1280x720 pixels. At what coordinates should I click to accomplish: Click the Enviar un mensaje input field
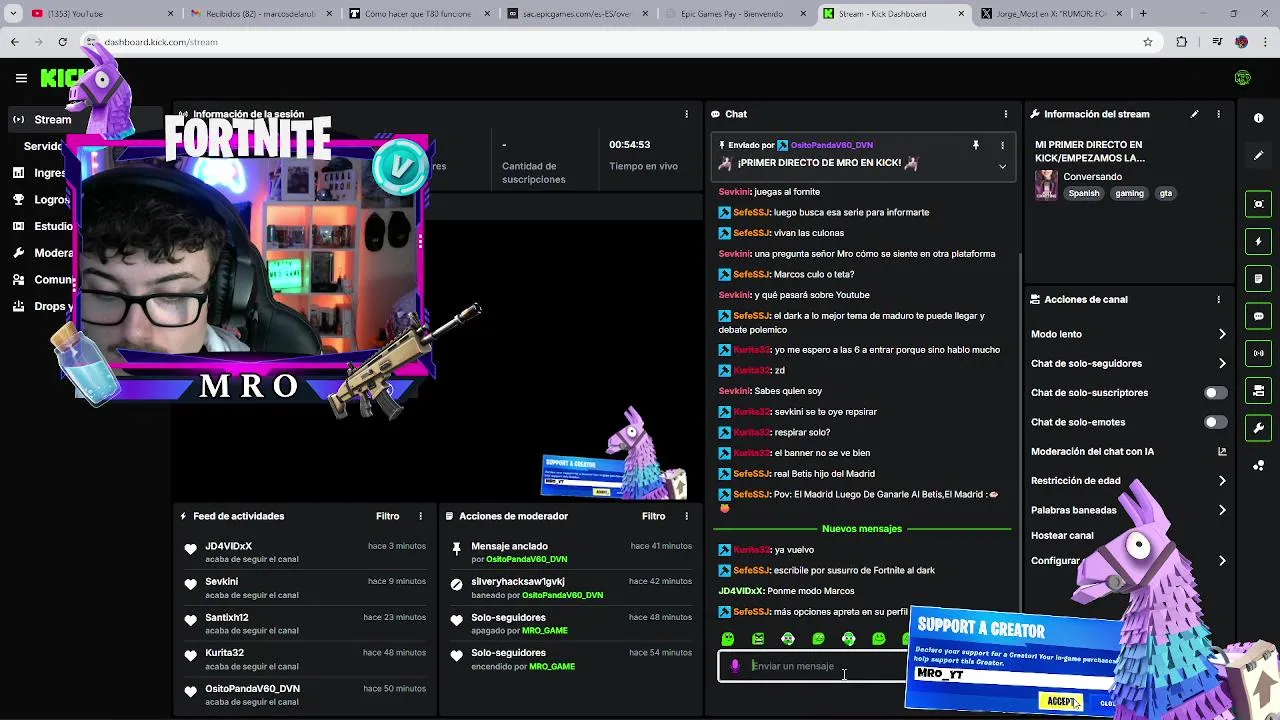[812, 666]
